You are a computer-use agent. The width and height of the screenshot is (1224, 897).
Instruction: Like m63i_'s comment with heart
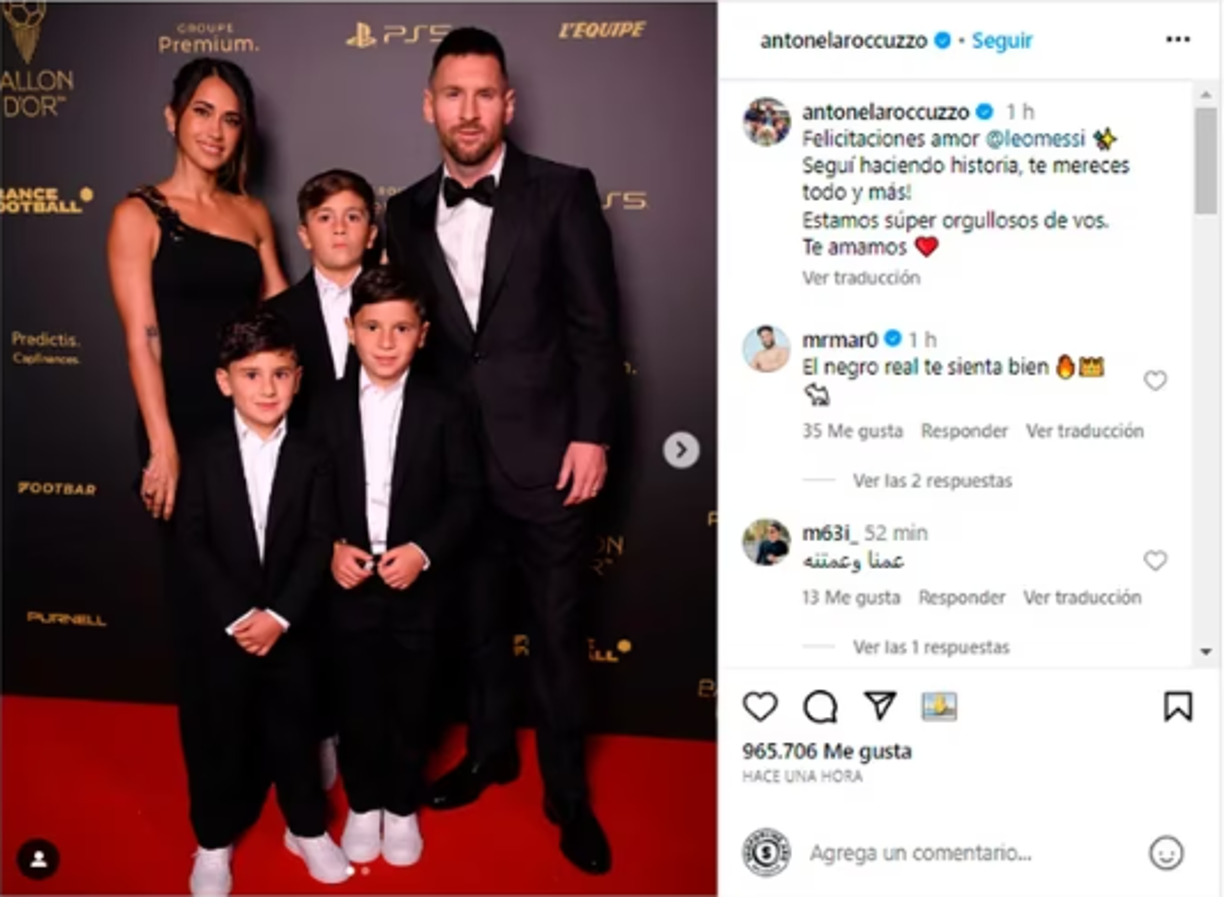1155,561
